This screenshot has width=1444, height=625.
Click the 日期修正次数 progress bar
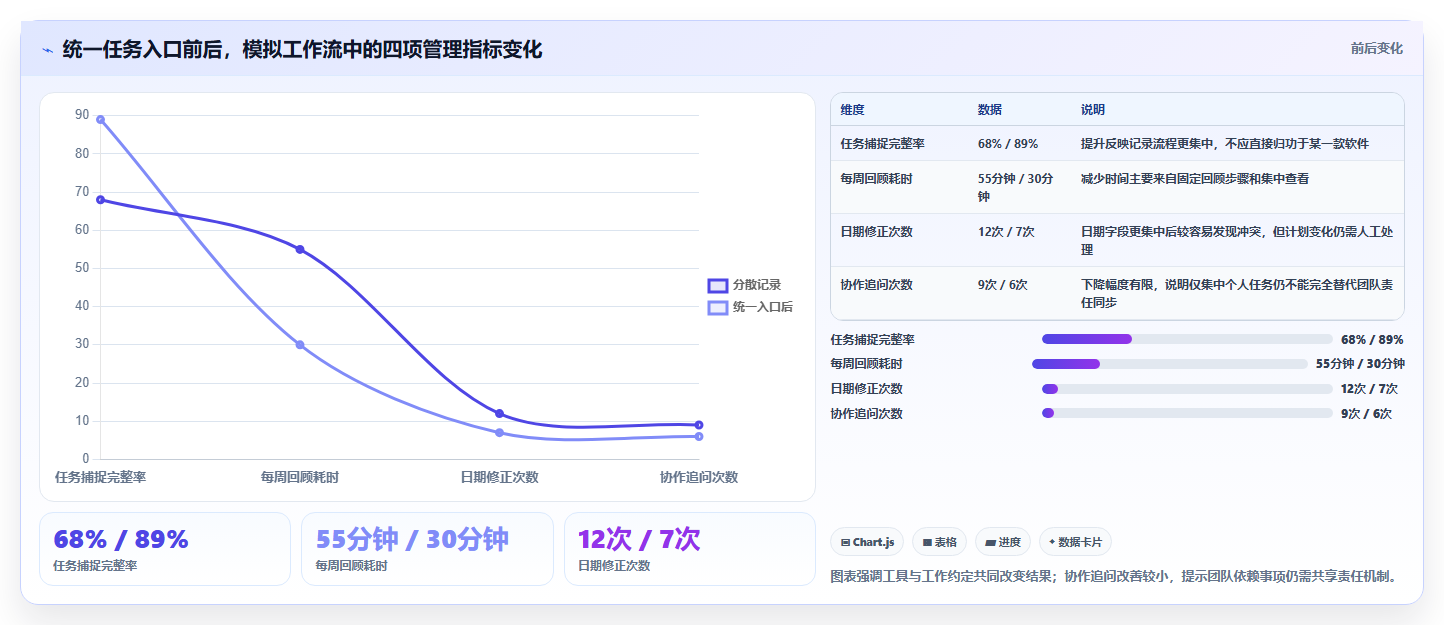[1187, 389]
